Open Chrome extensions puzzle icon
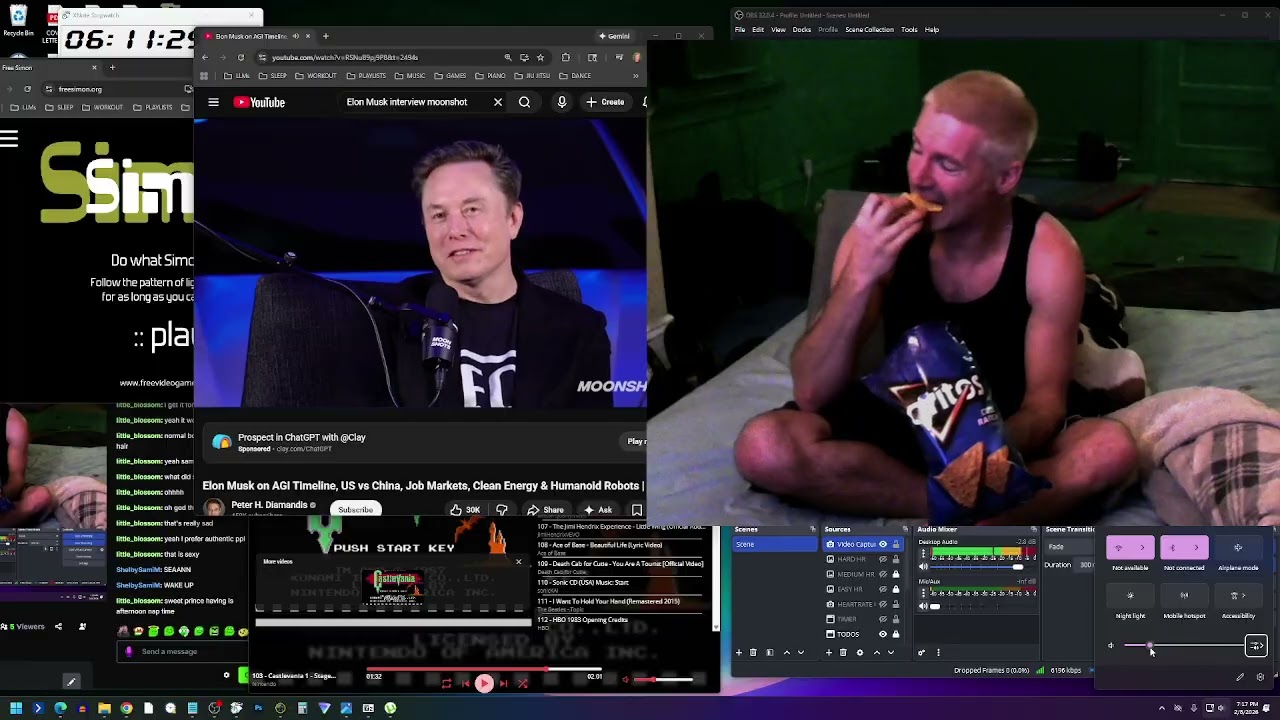This screenshot has width=1280, height=720. [566, 57]
